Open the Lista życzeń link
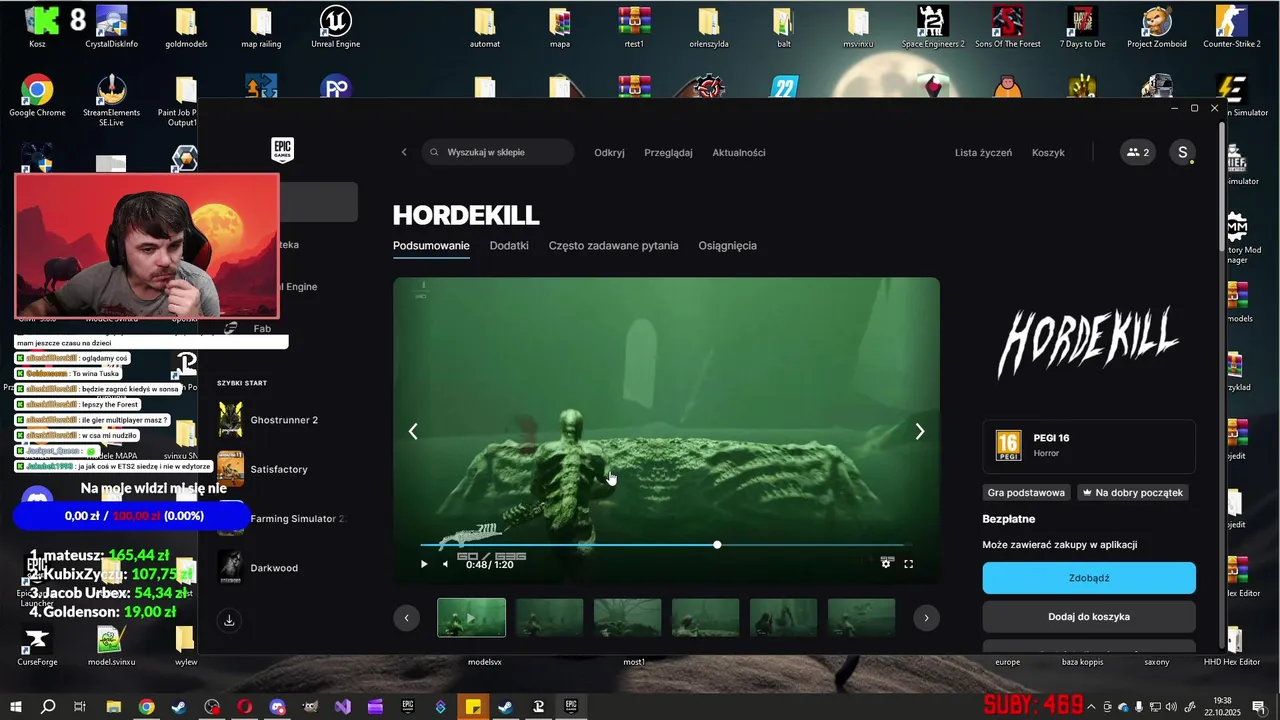The width and height of the screenshot is (1280, 720). click(983, 152)
